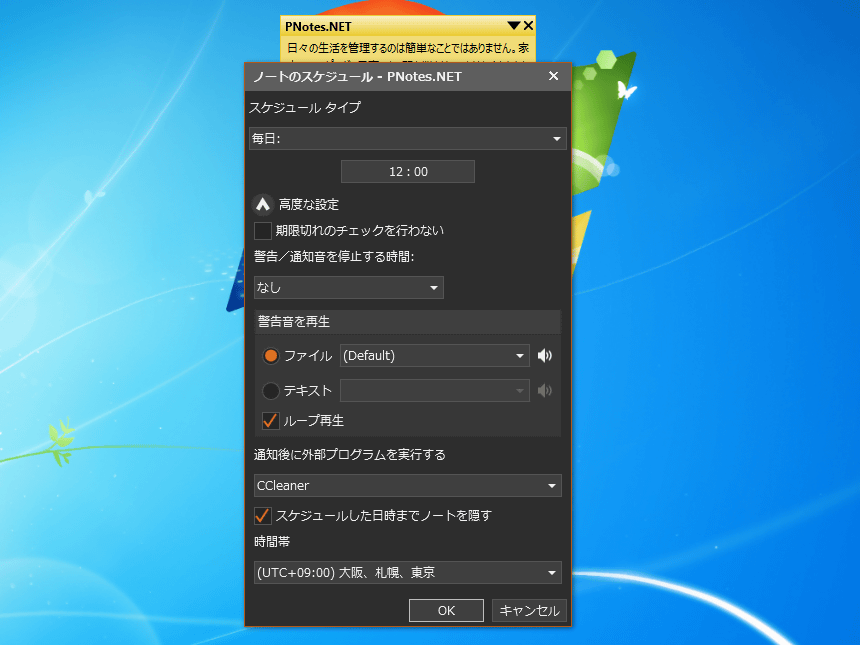Click the greyed-out speaker icon in the テキスト row
The width and height of the screenshot is (860, 645).
click(x=544, y=391)
